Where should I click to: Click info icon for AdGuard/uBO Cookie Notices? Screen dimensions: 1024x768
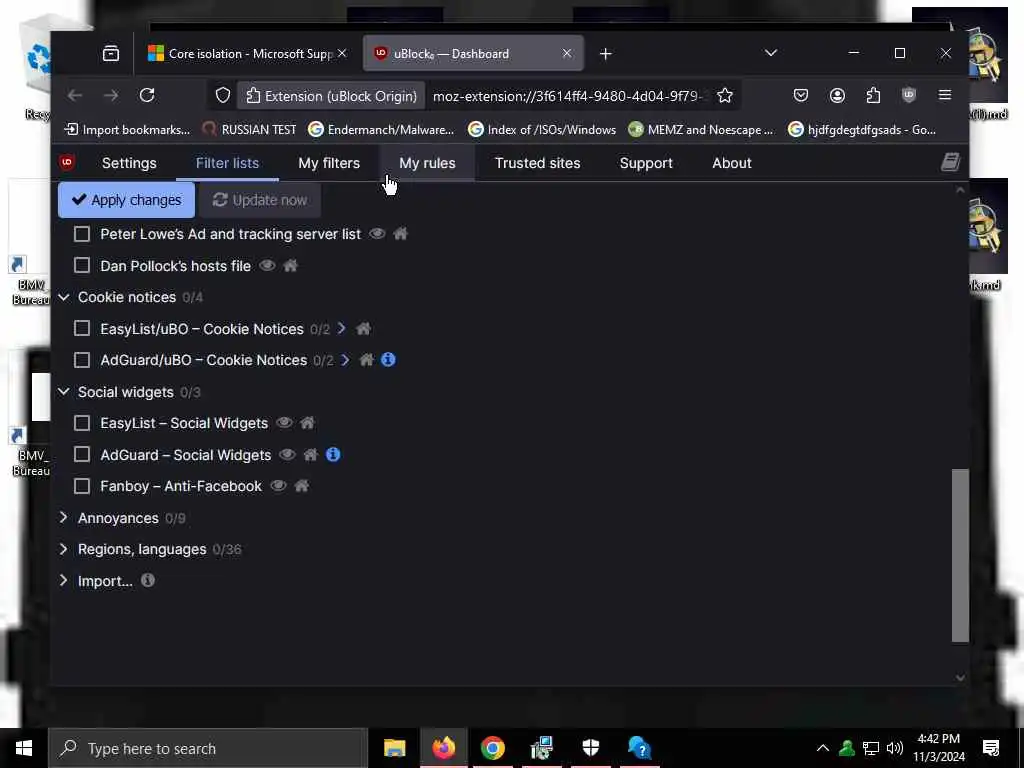pyautogui.click(x=388, y=360)
